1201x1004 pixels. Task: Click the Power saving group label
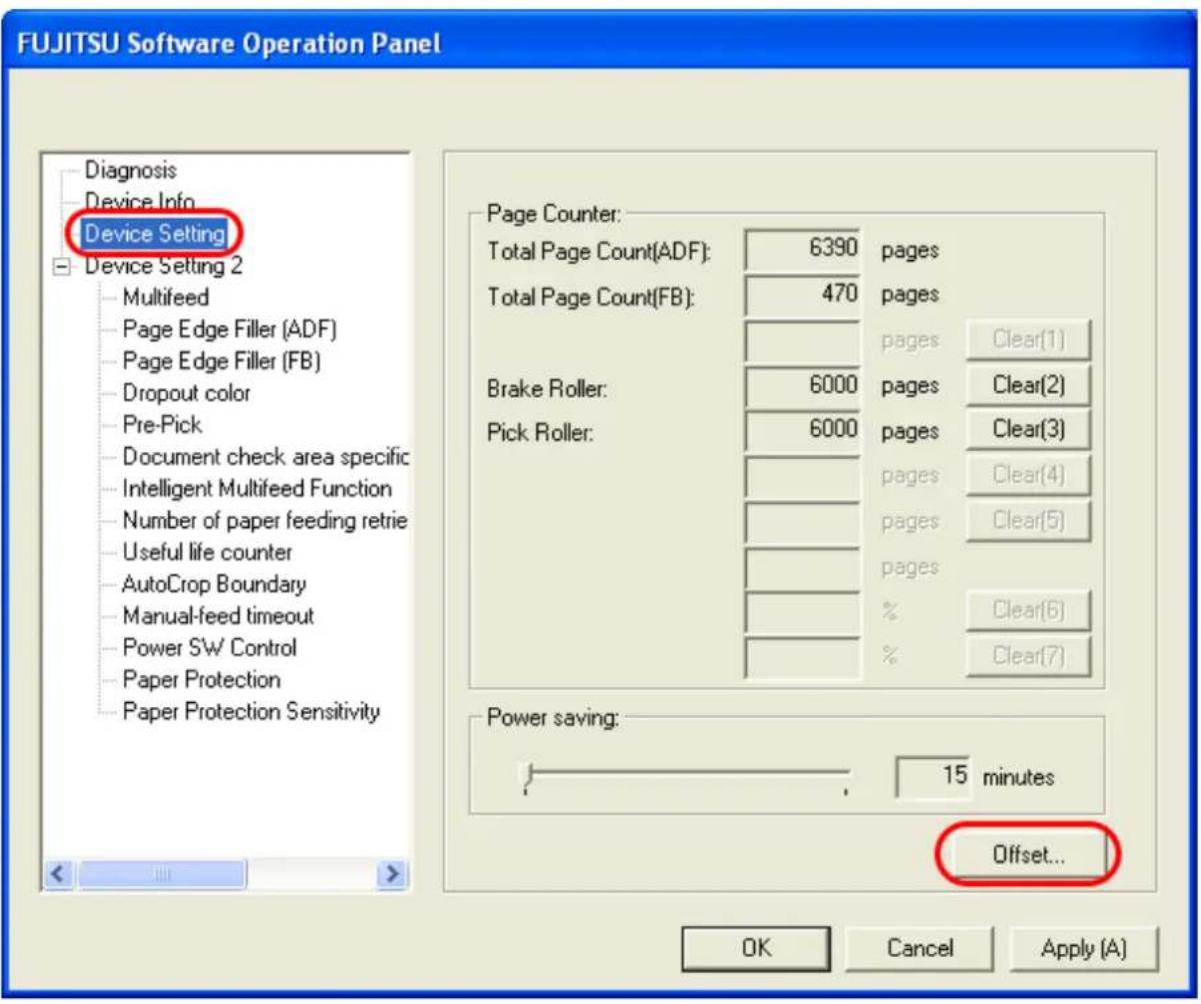coord(553,718)
